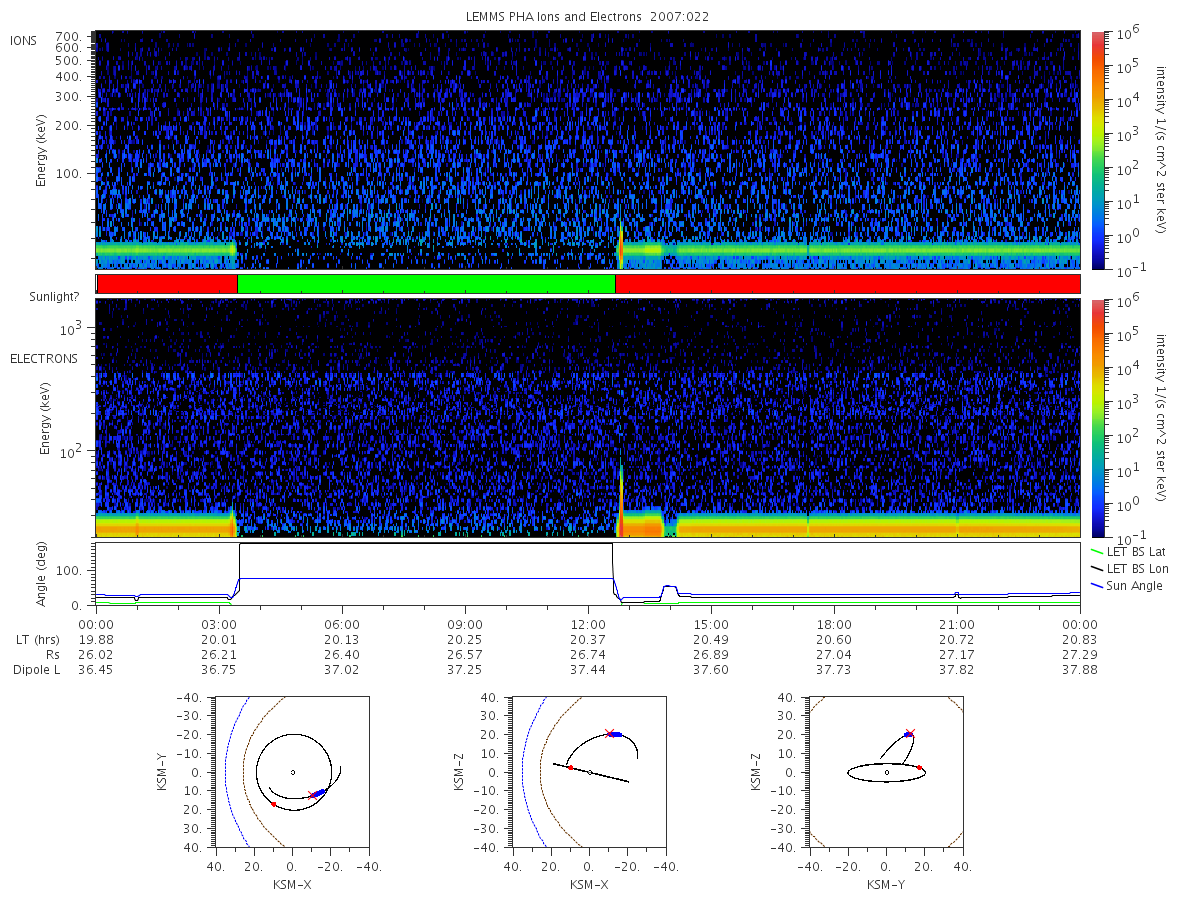Click the green LET BS Lat legend line
The image size is (1200, 900).
(1098, 550)
